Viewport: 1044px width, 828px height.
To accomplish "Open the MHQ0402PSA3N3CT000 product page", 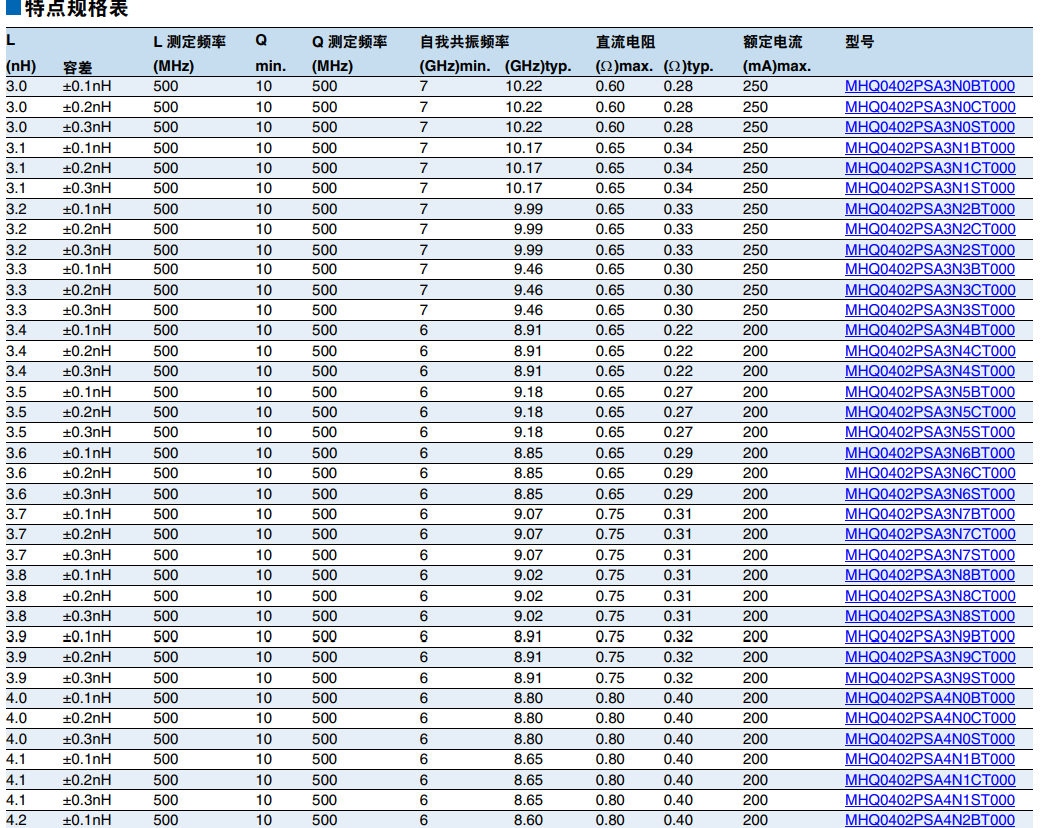I will [929, 290].
